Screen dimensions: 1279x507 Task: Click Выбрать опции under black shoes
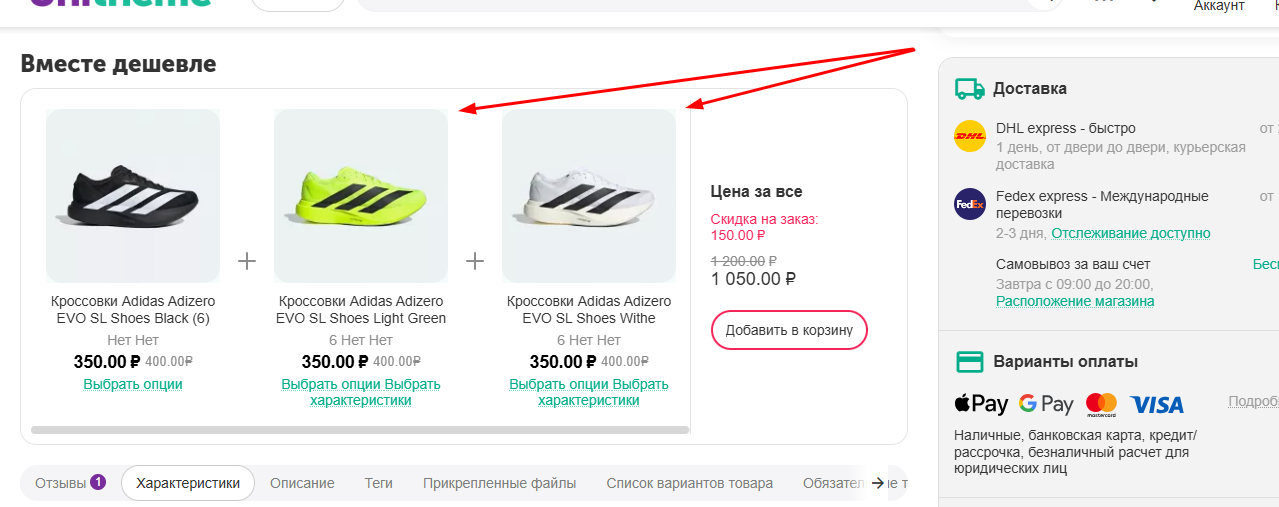[133, 384]
